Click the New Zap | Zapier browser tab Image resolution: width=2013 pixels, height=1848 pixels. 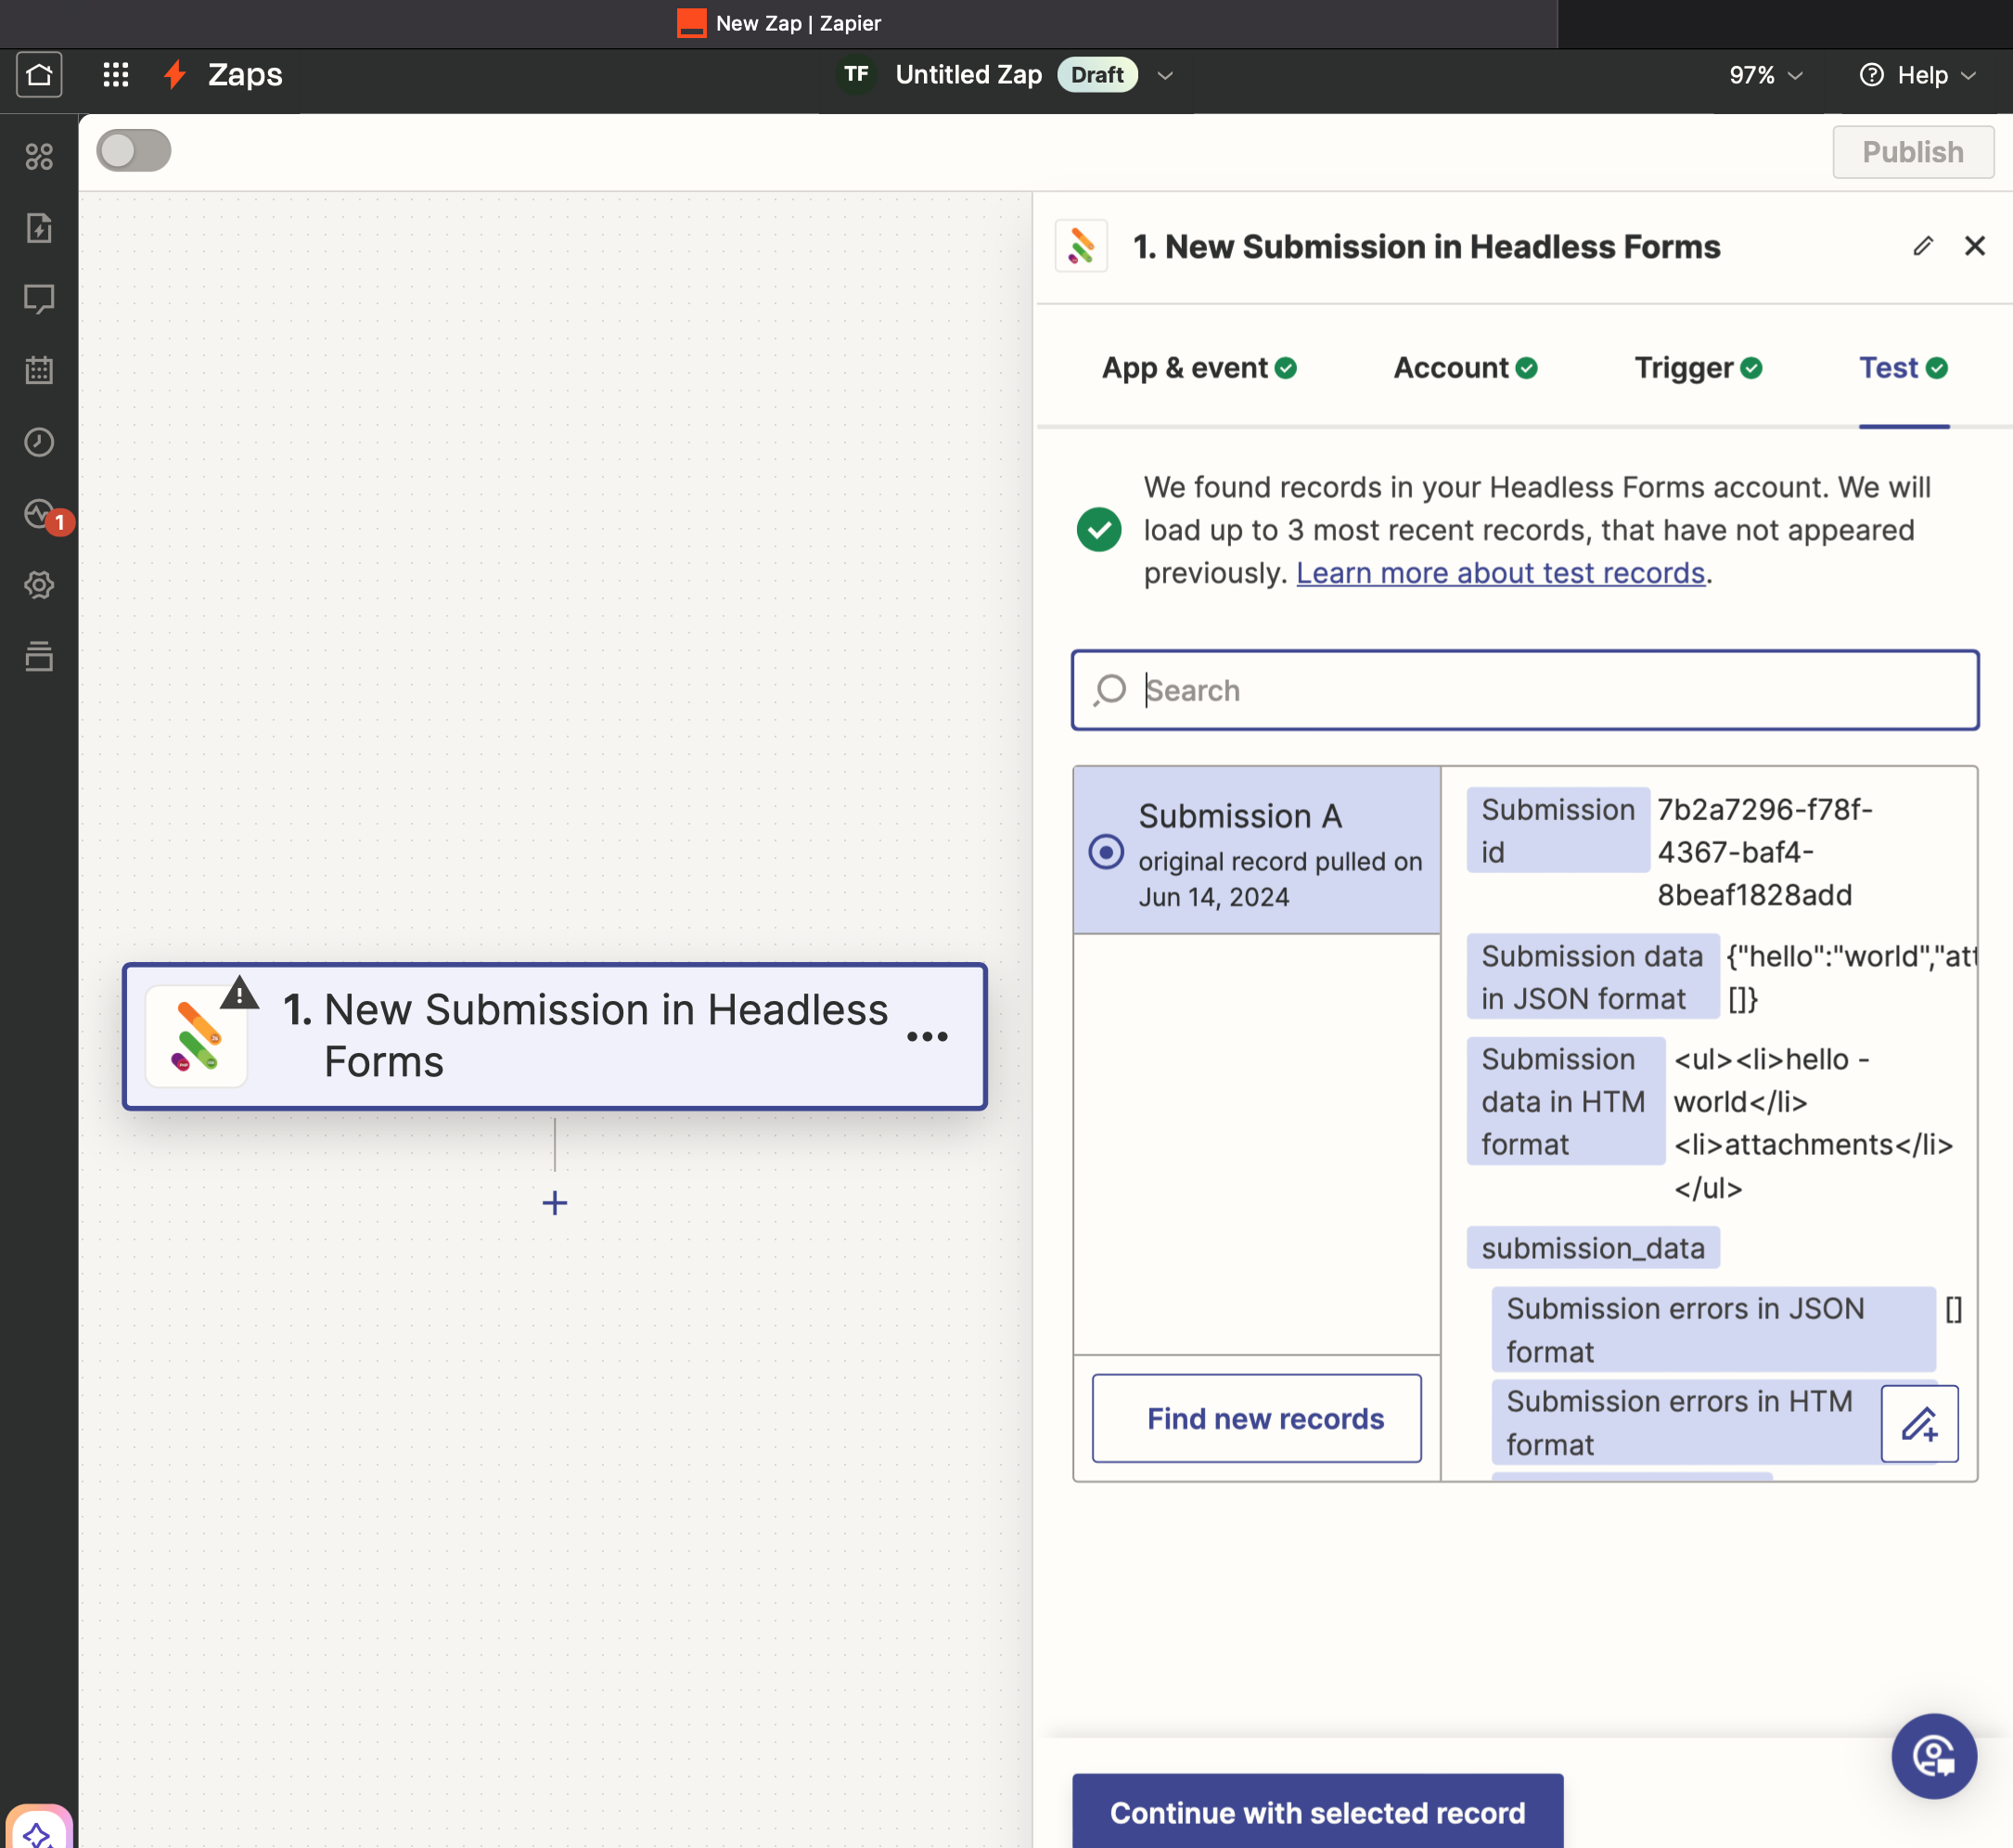pyautogui.click(x=779, y=23)
